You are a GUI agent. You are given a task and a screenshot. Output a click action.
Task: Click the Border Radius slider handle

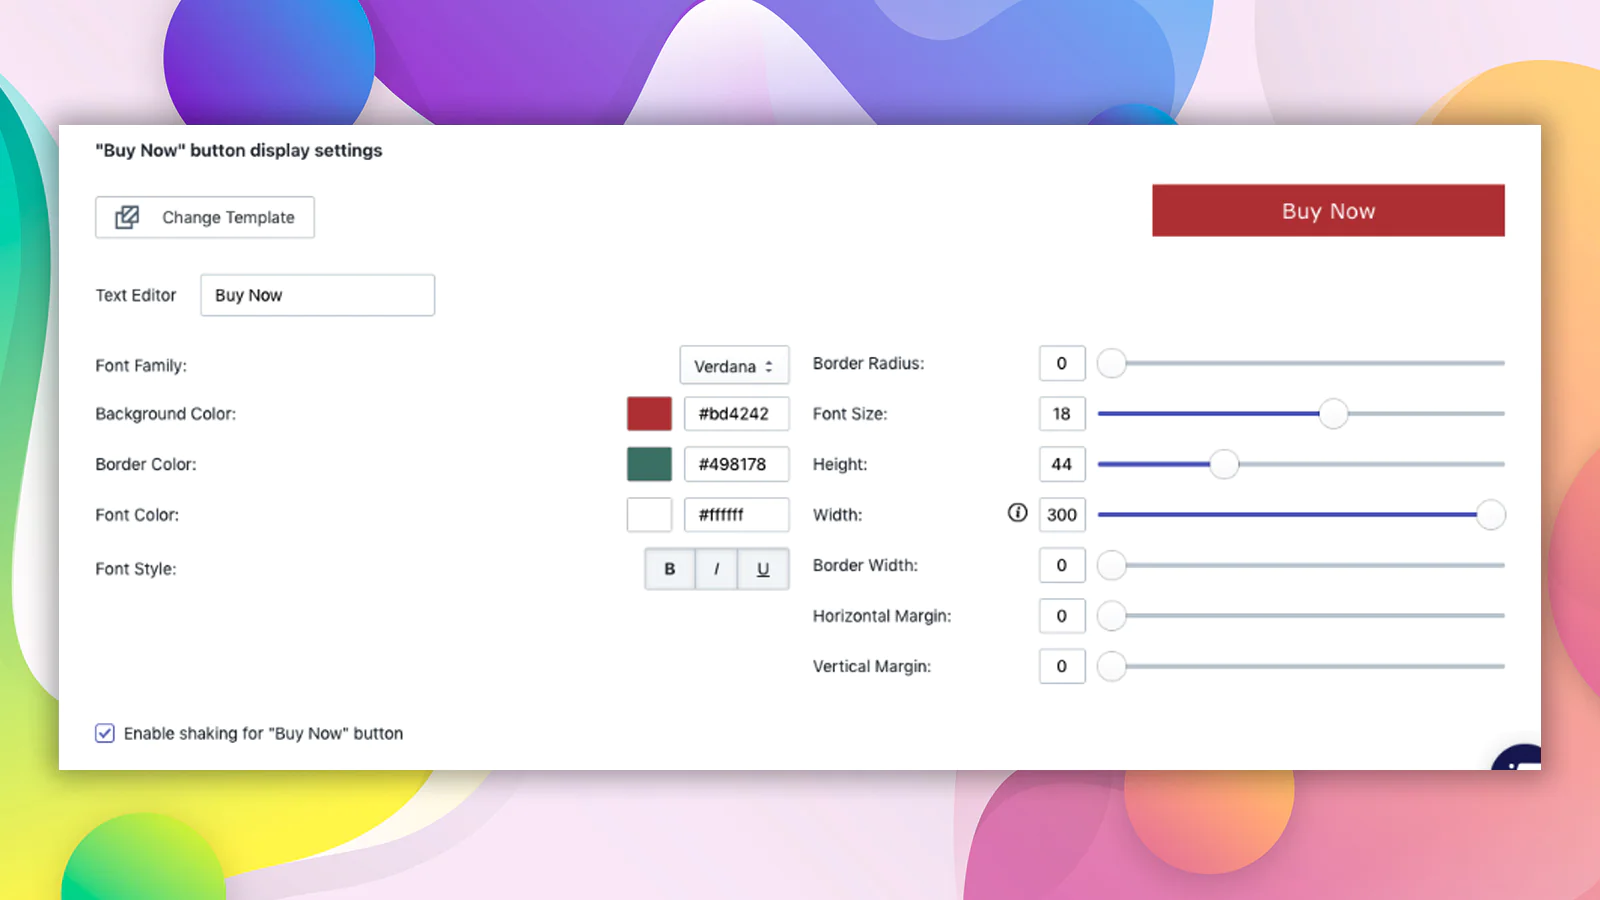pos(1112,363)
